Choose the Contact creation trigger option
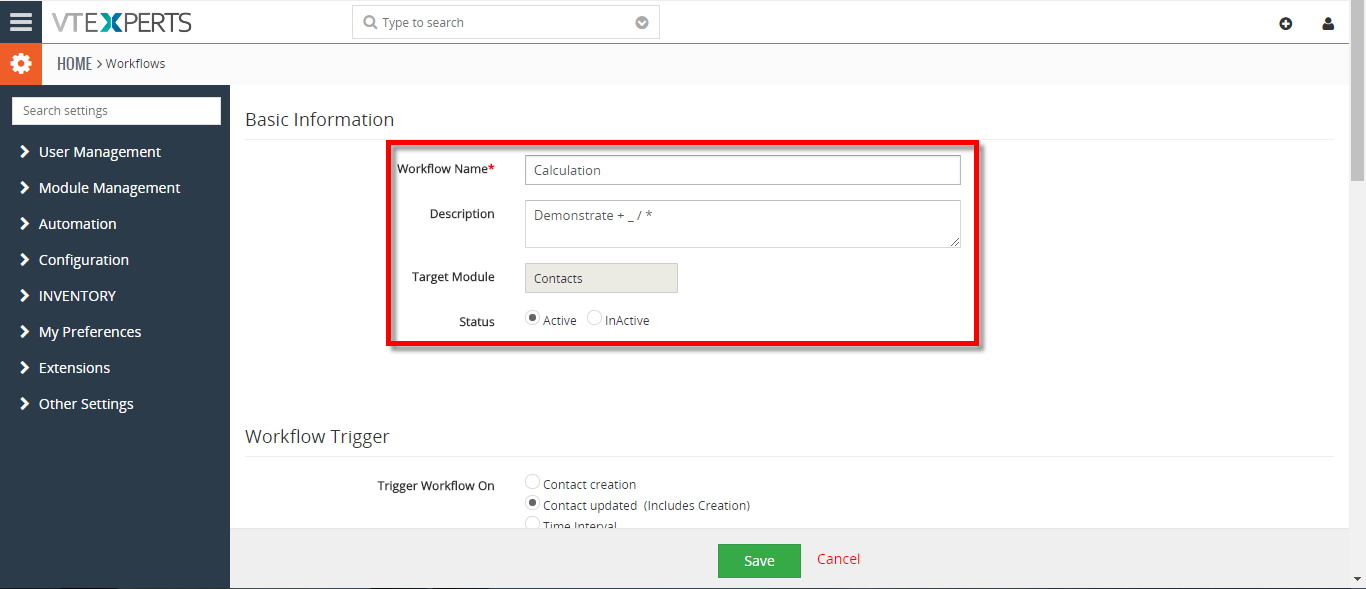This screenshot has width=1366, height=589. coord(533,483)
